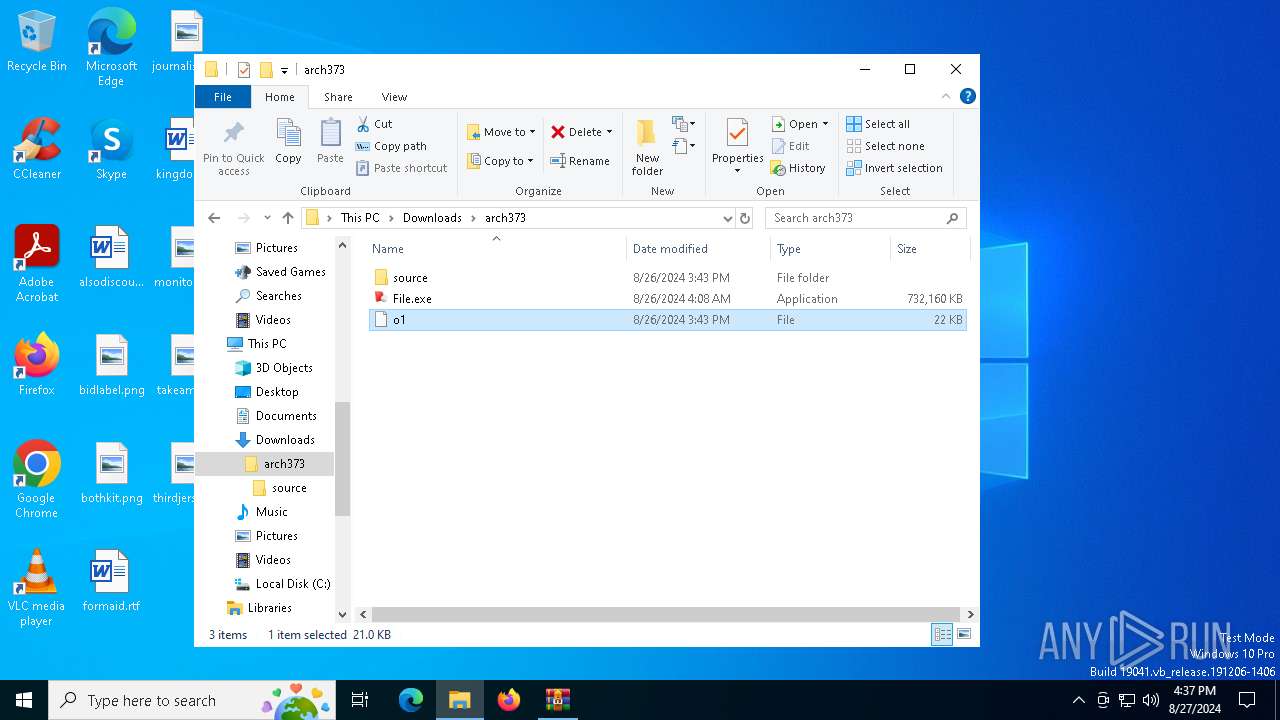Click Select all
Screen dimensions: 1280x720
click(878, 124)
